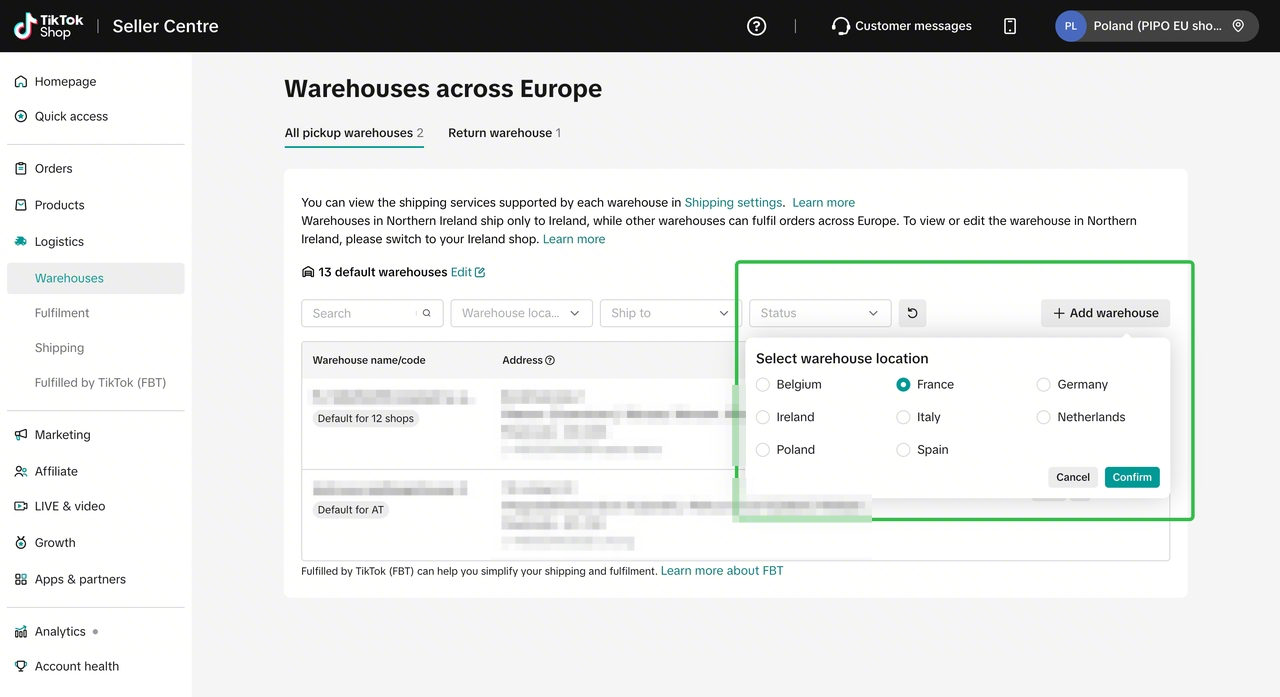Click the Address info question icon
This screenshot has height=697, width=1280.
(550, 360)
